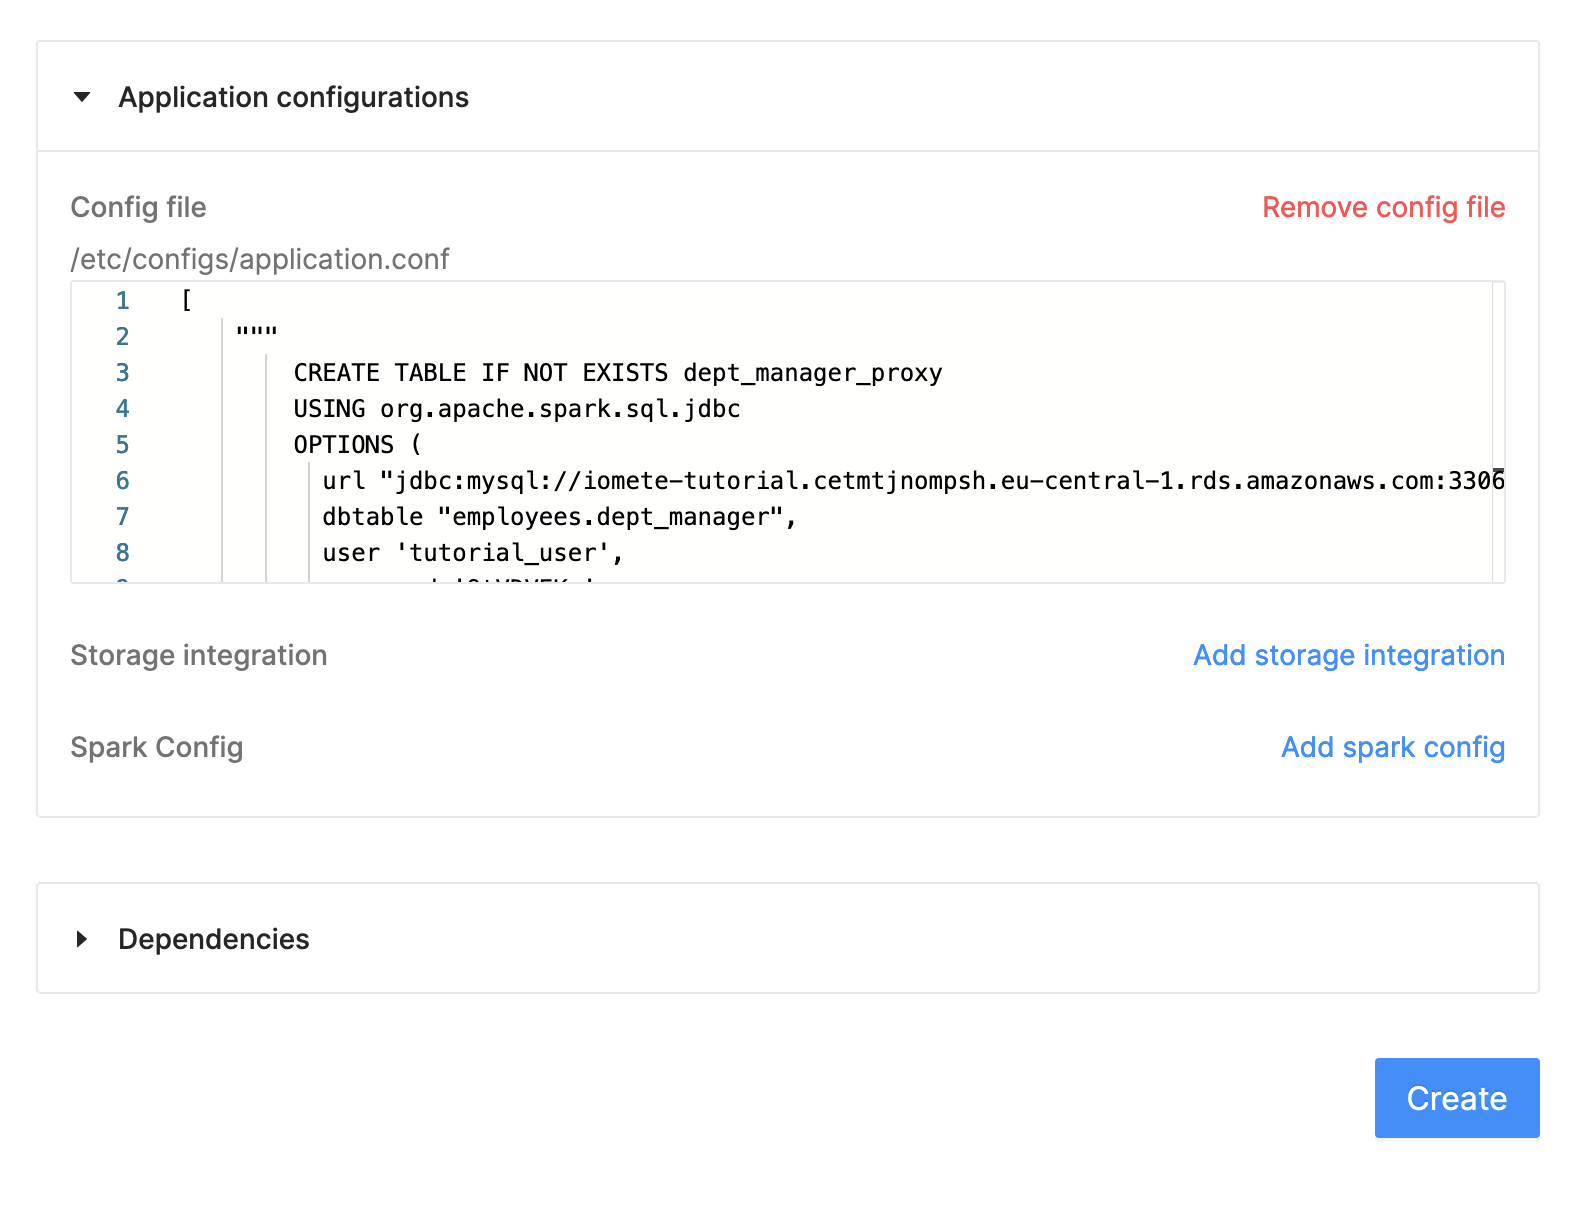Screen dimensions: 1582x1220
Task: Click line number 6 in editor gutter
Action: pyautogui.click(x=122, y=481)
